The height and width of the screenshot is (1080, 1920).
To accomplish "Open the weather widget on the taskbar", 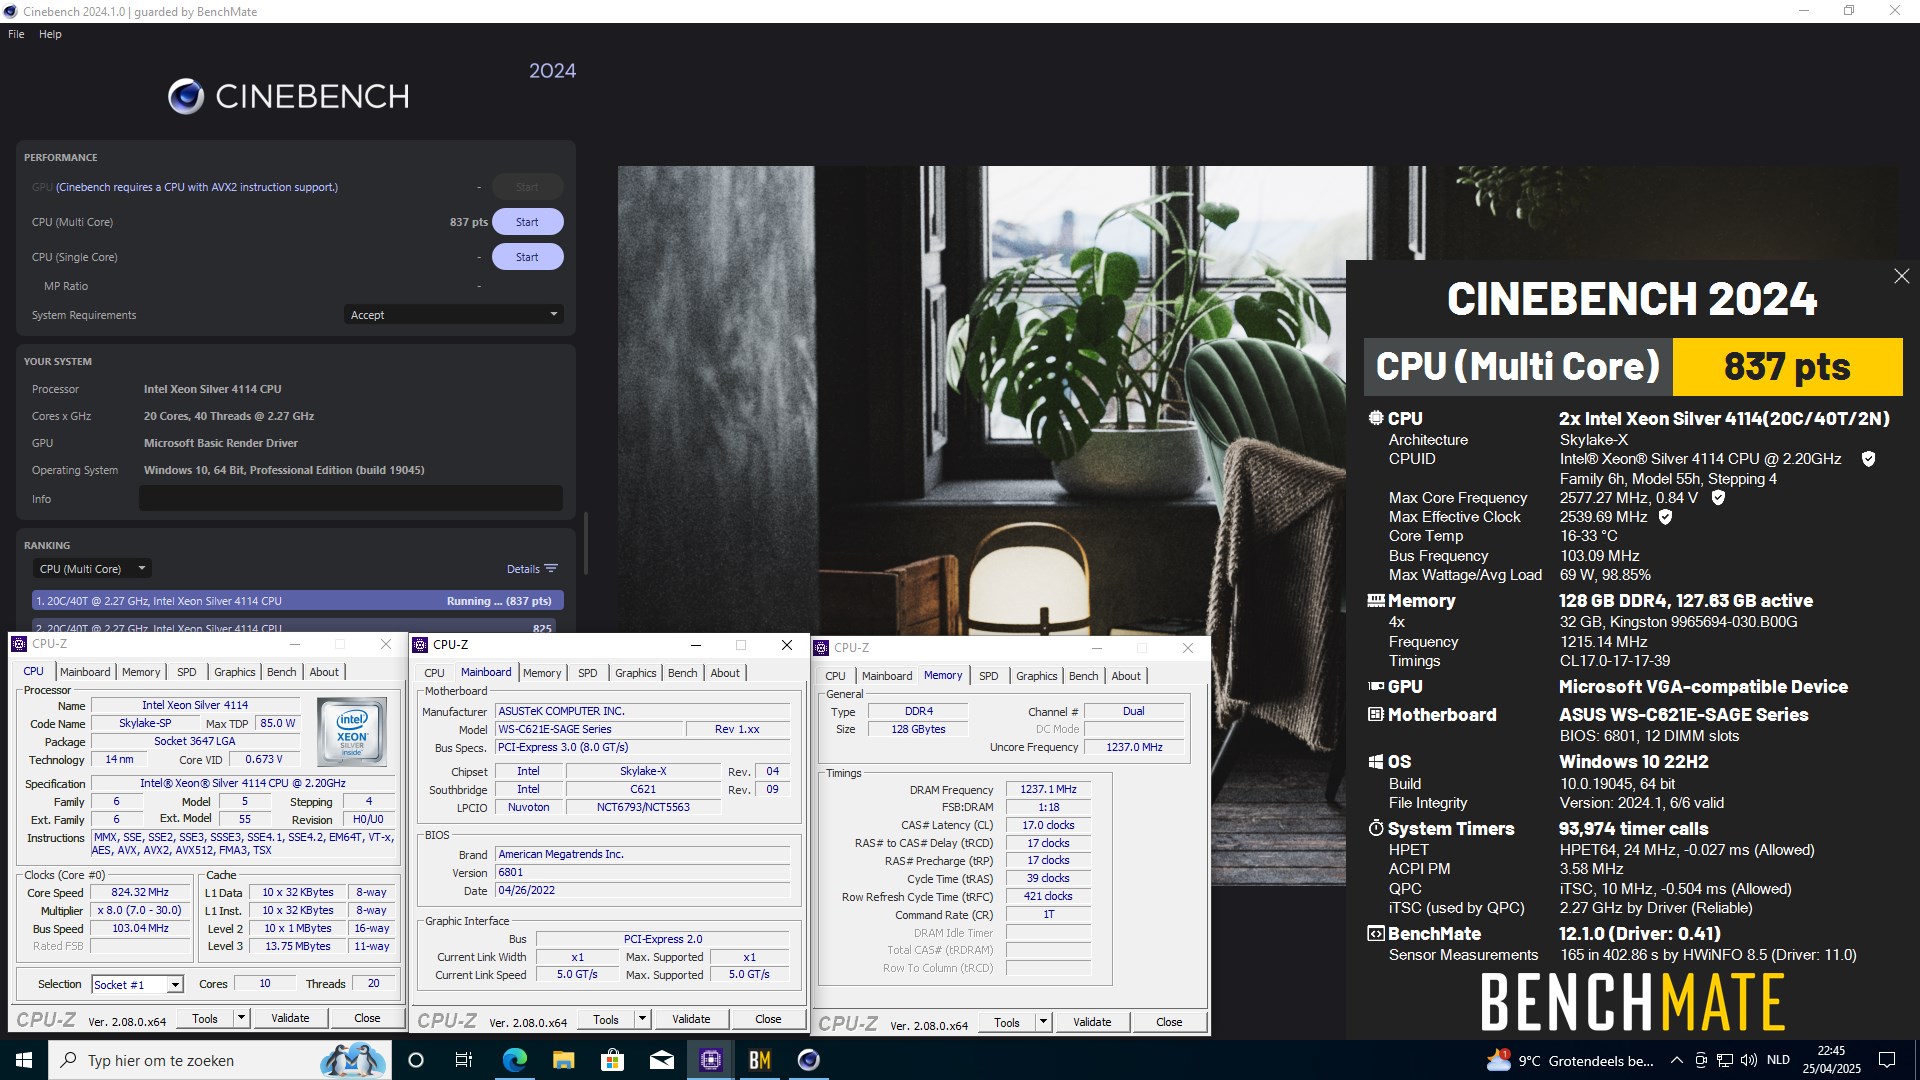I will point(1570,1060).
